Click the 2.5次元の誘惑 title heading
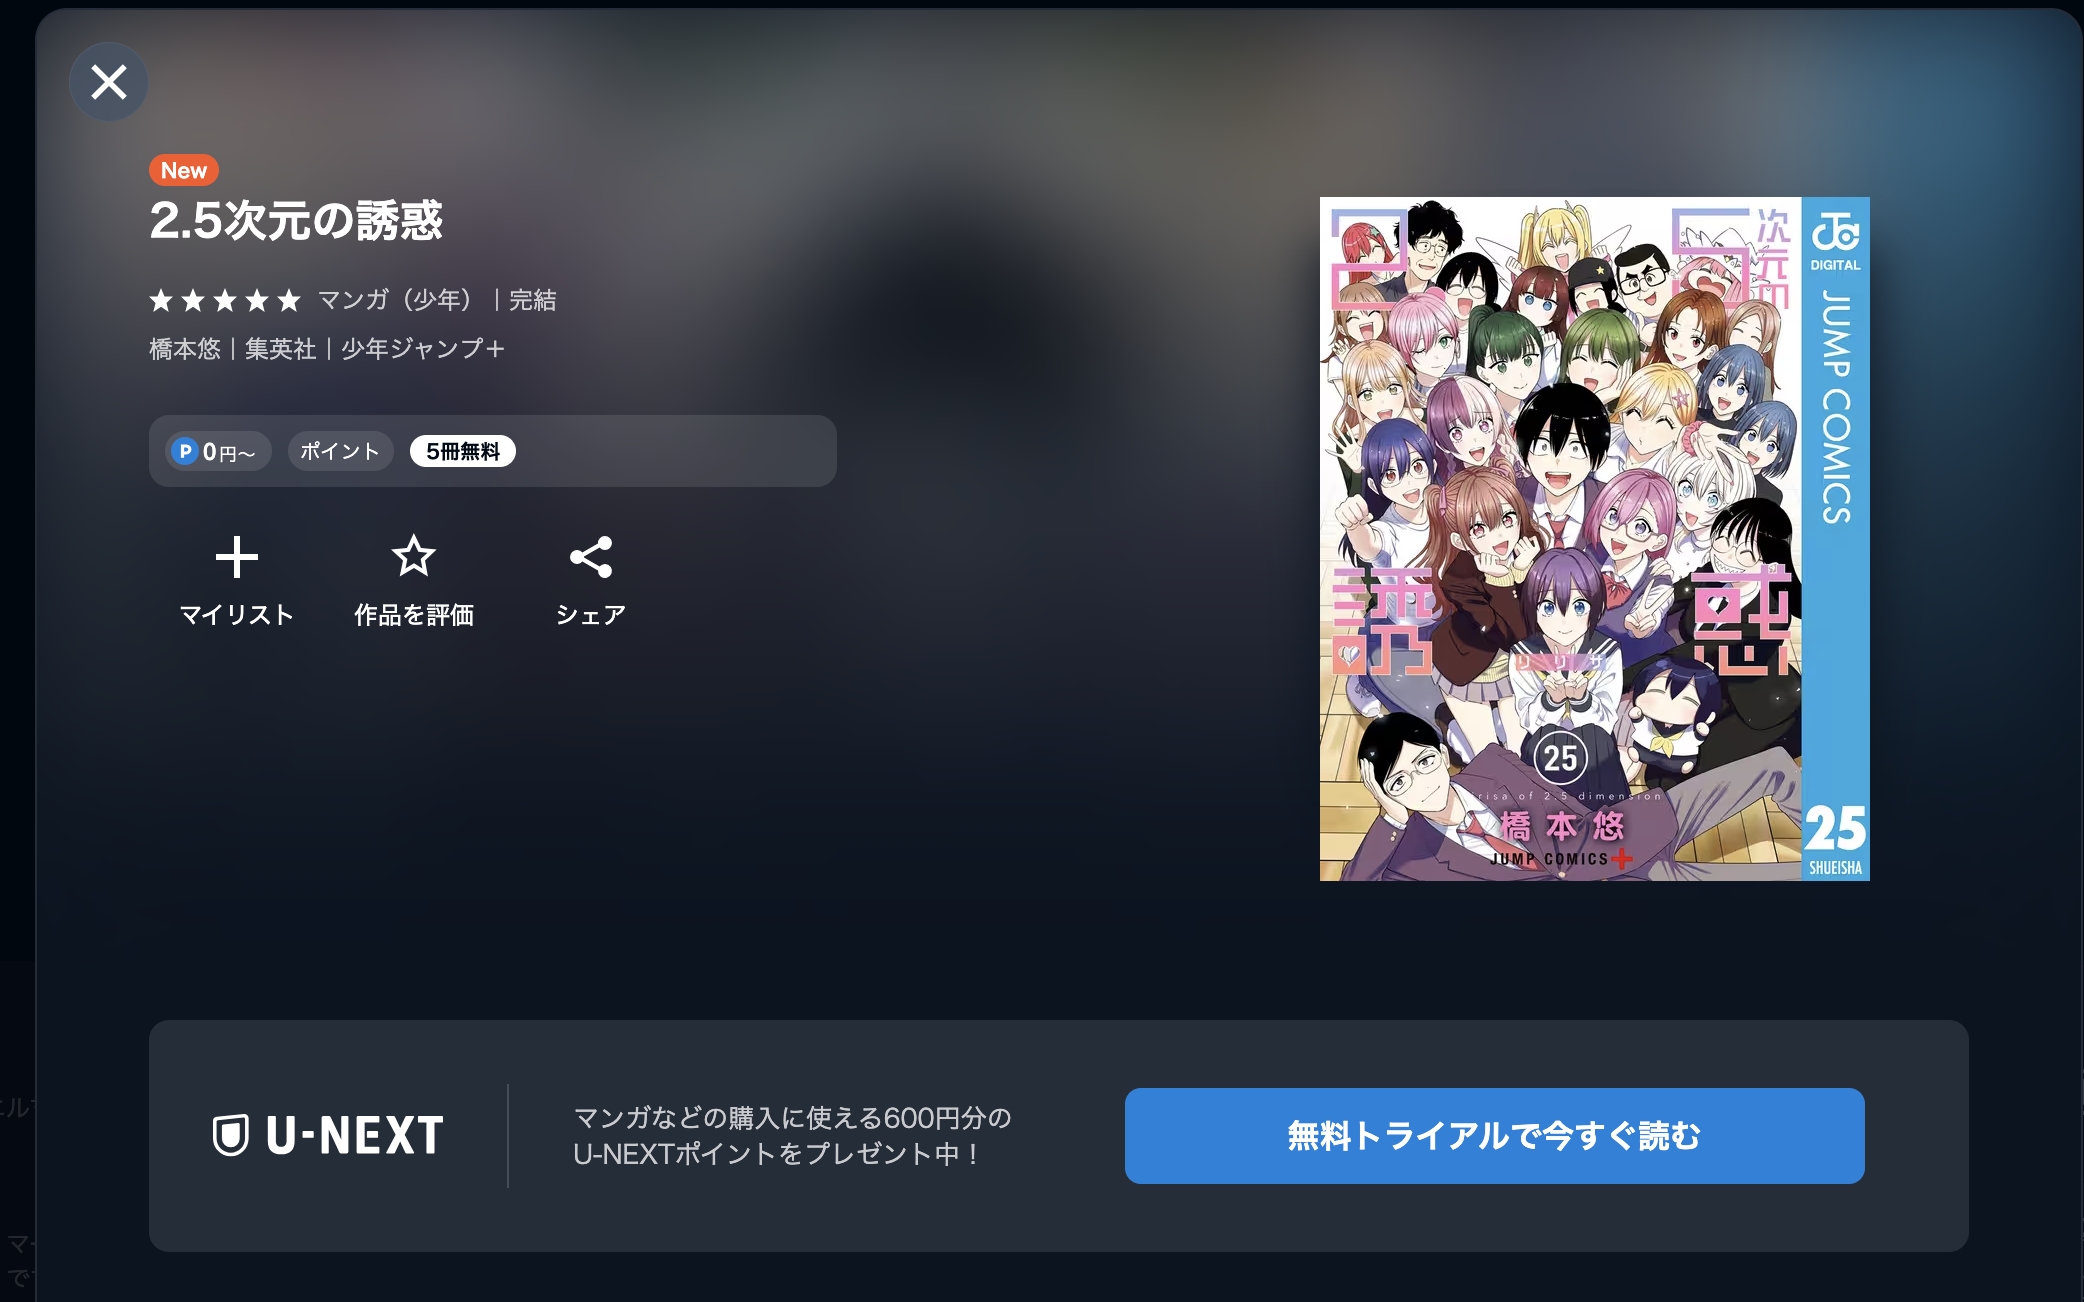 click(x=296, y=220)
